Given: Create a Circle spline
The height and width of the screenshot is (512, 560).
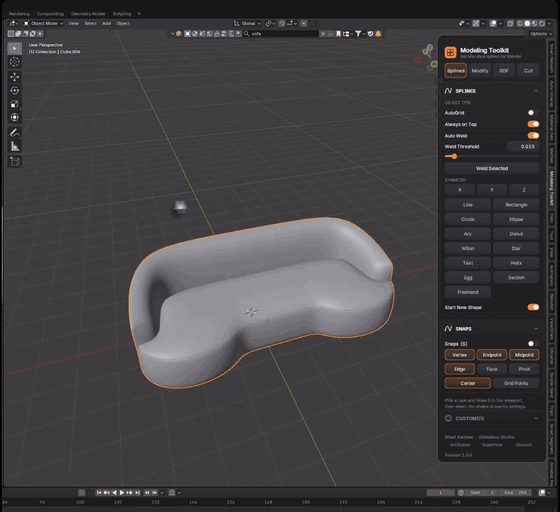Looking at the screenshot, I should click(x=468, y=219).
